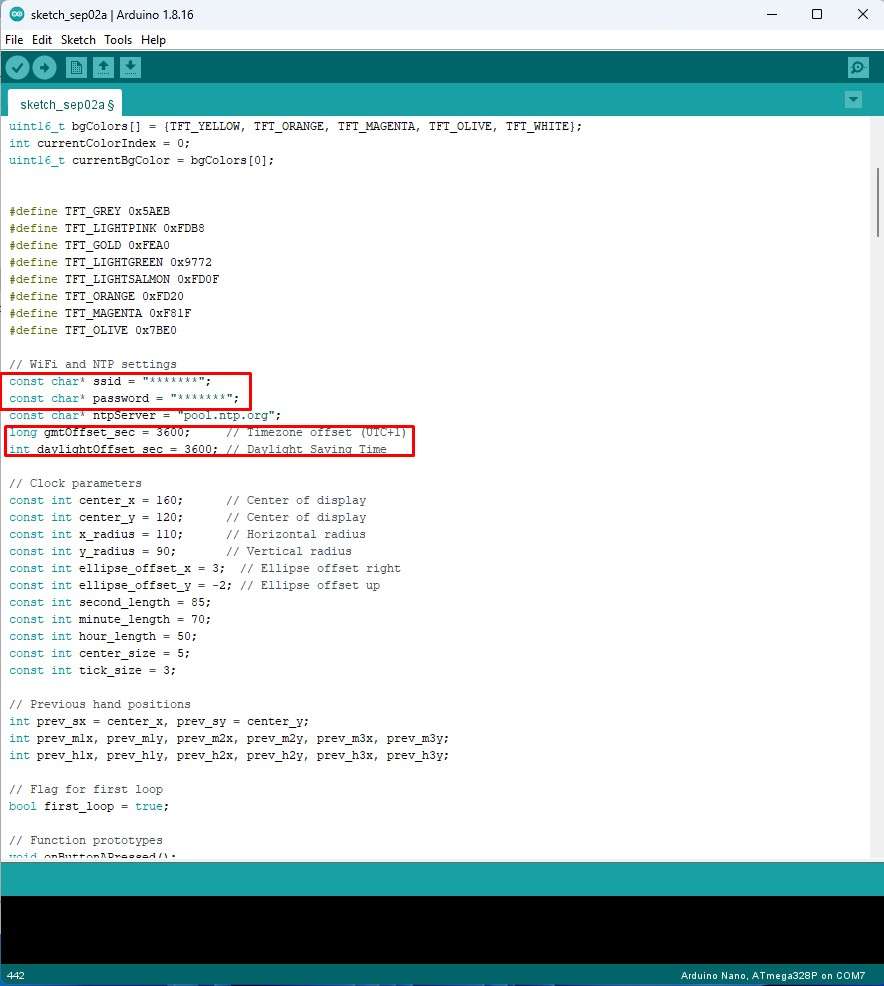
Task: Open the Tools menu
Action: (x=118, y=40)
